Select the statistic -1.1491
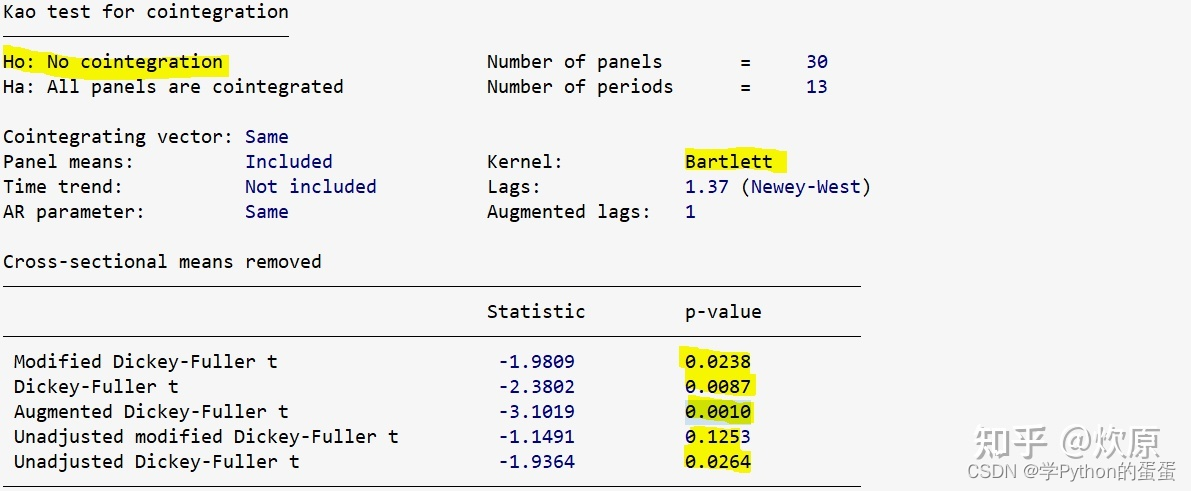1191x491 pixels. 536,437
